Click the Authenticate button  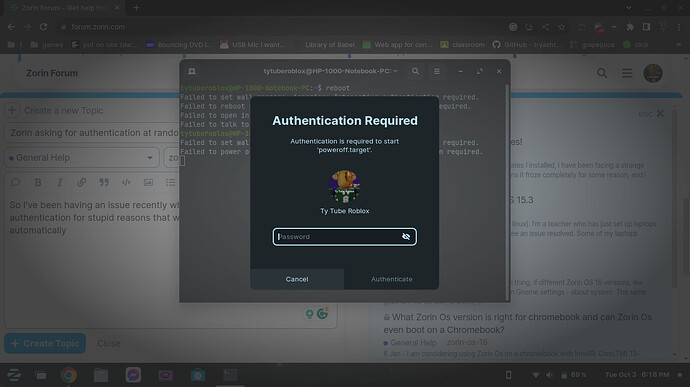point(392,279)
